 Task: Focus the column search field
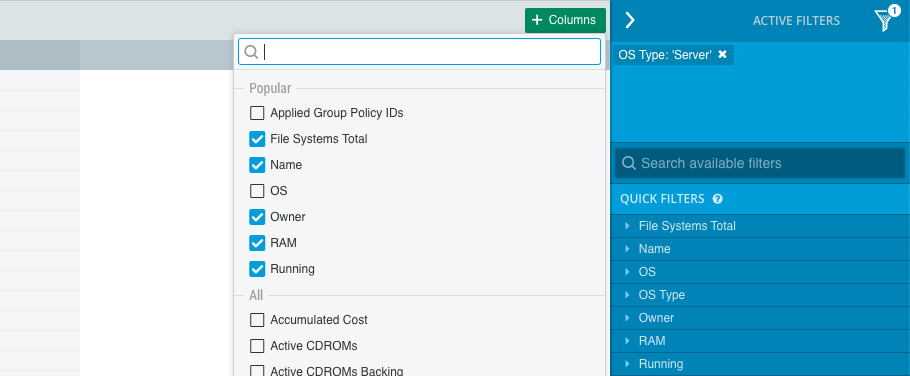(x=419, y=52)
